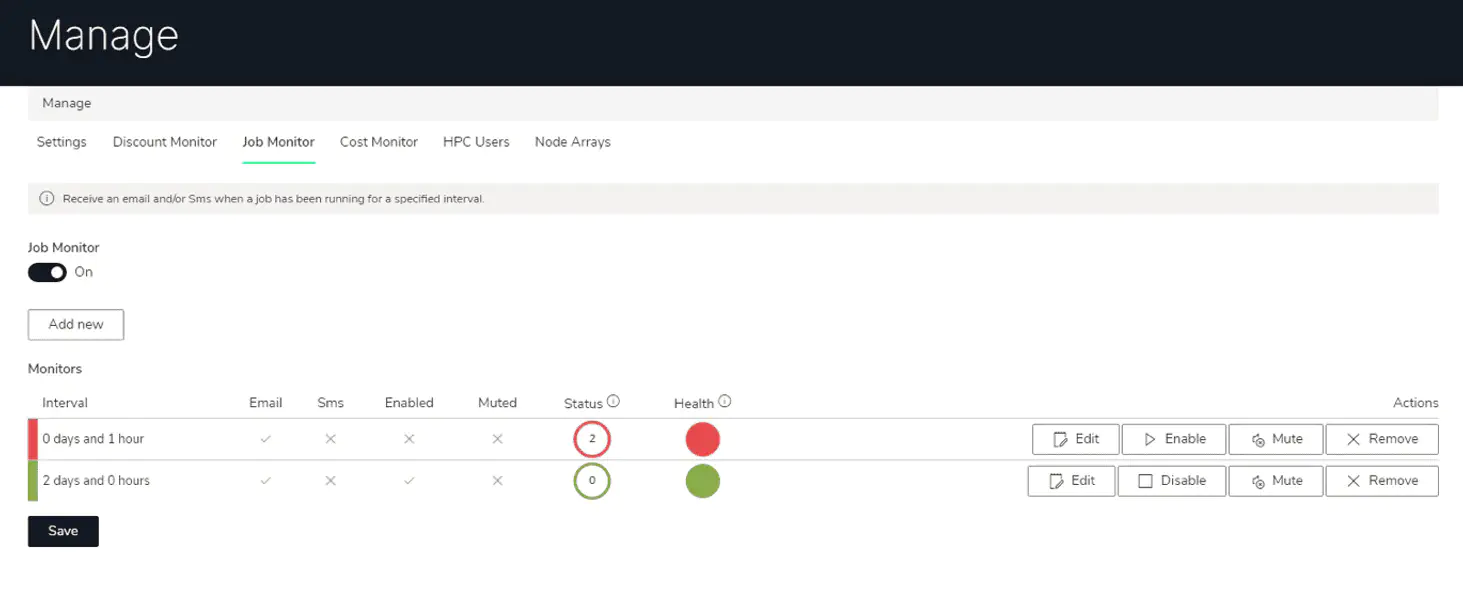Viewport: 1463px width, 607px height.
Task: Remove the 2 days and 0 hours monitor
Action: pos(1382,481)
